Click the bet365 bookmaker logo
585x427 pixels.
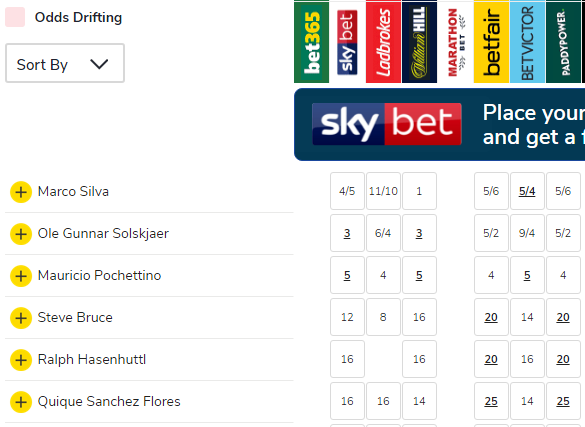312,42
